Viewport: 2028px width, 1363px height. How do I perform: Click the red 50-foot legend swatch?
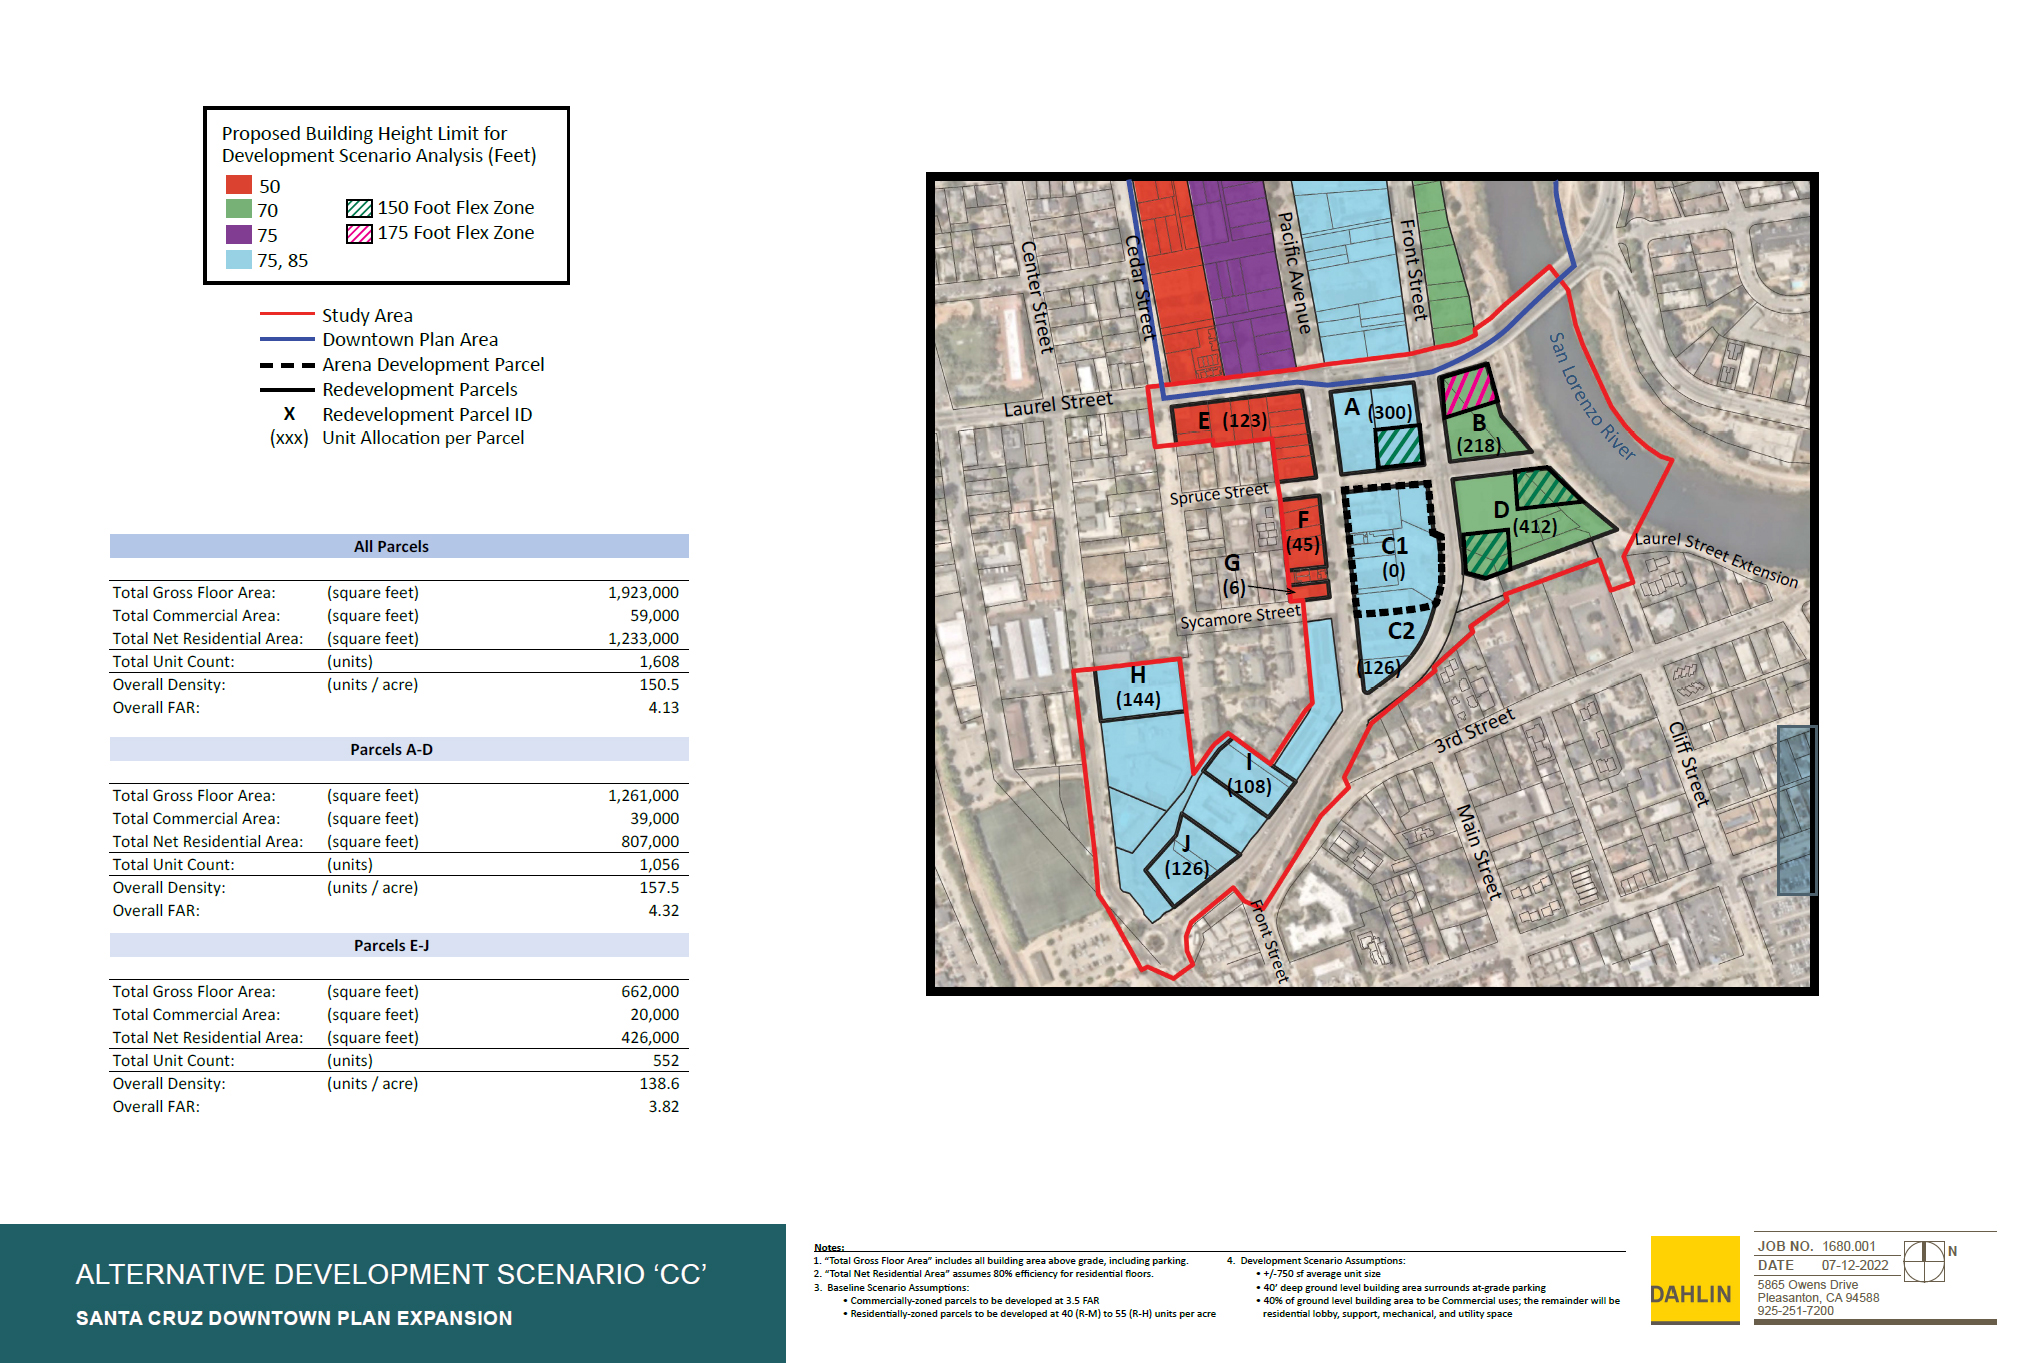(x=238, y=185)
